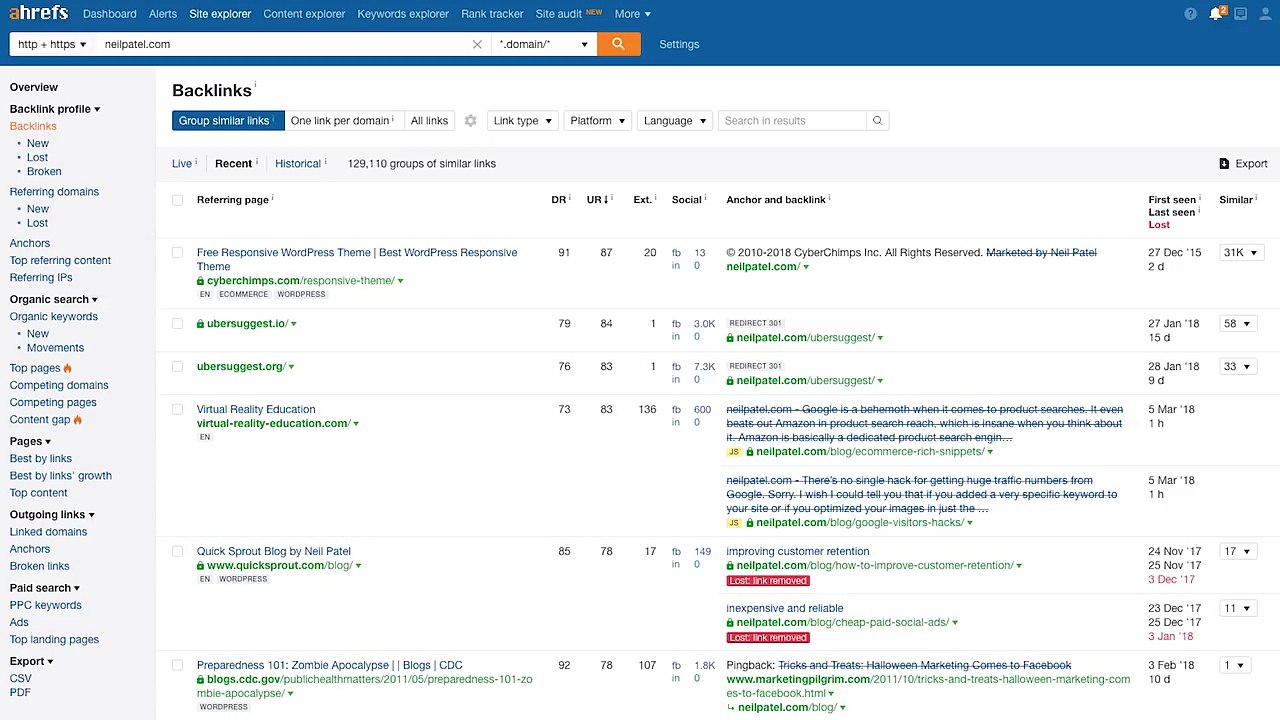
Task: Open Content explorer
Action: click(304, 14)
